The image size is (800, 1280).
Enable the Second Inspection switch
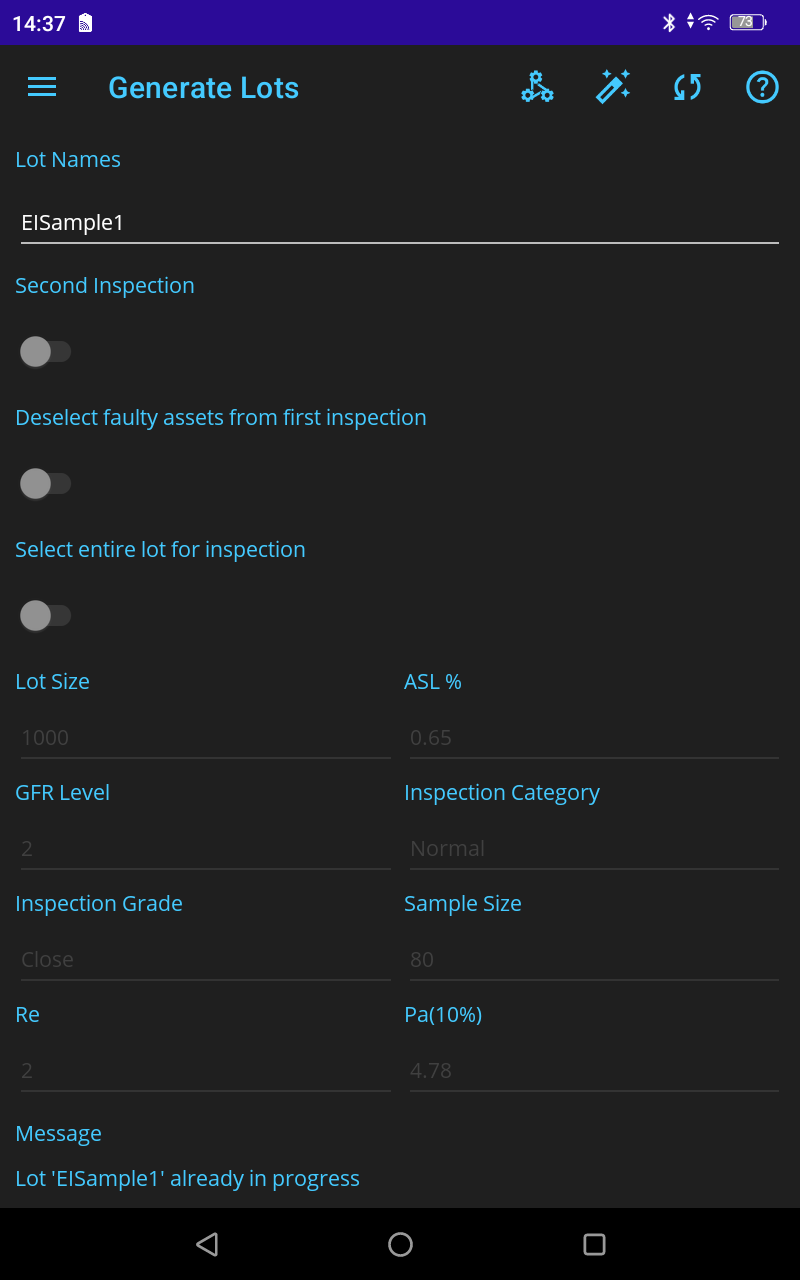coord(45,351)
